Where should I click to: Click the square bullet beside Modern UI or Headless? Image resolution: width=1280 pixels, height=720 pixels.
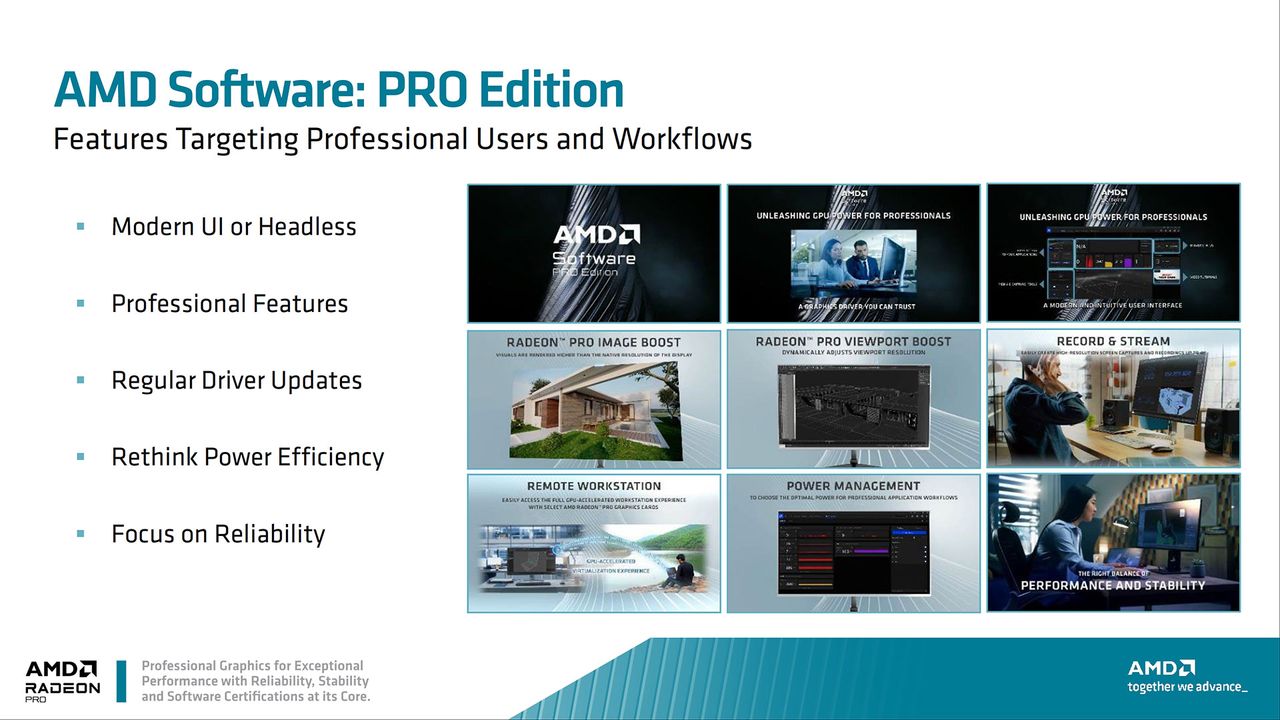tap(81, 227)
